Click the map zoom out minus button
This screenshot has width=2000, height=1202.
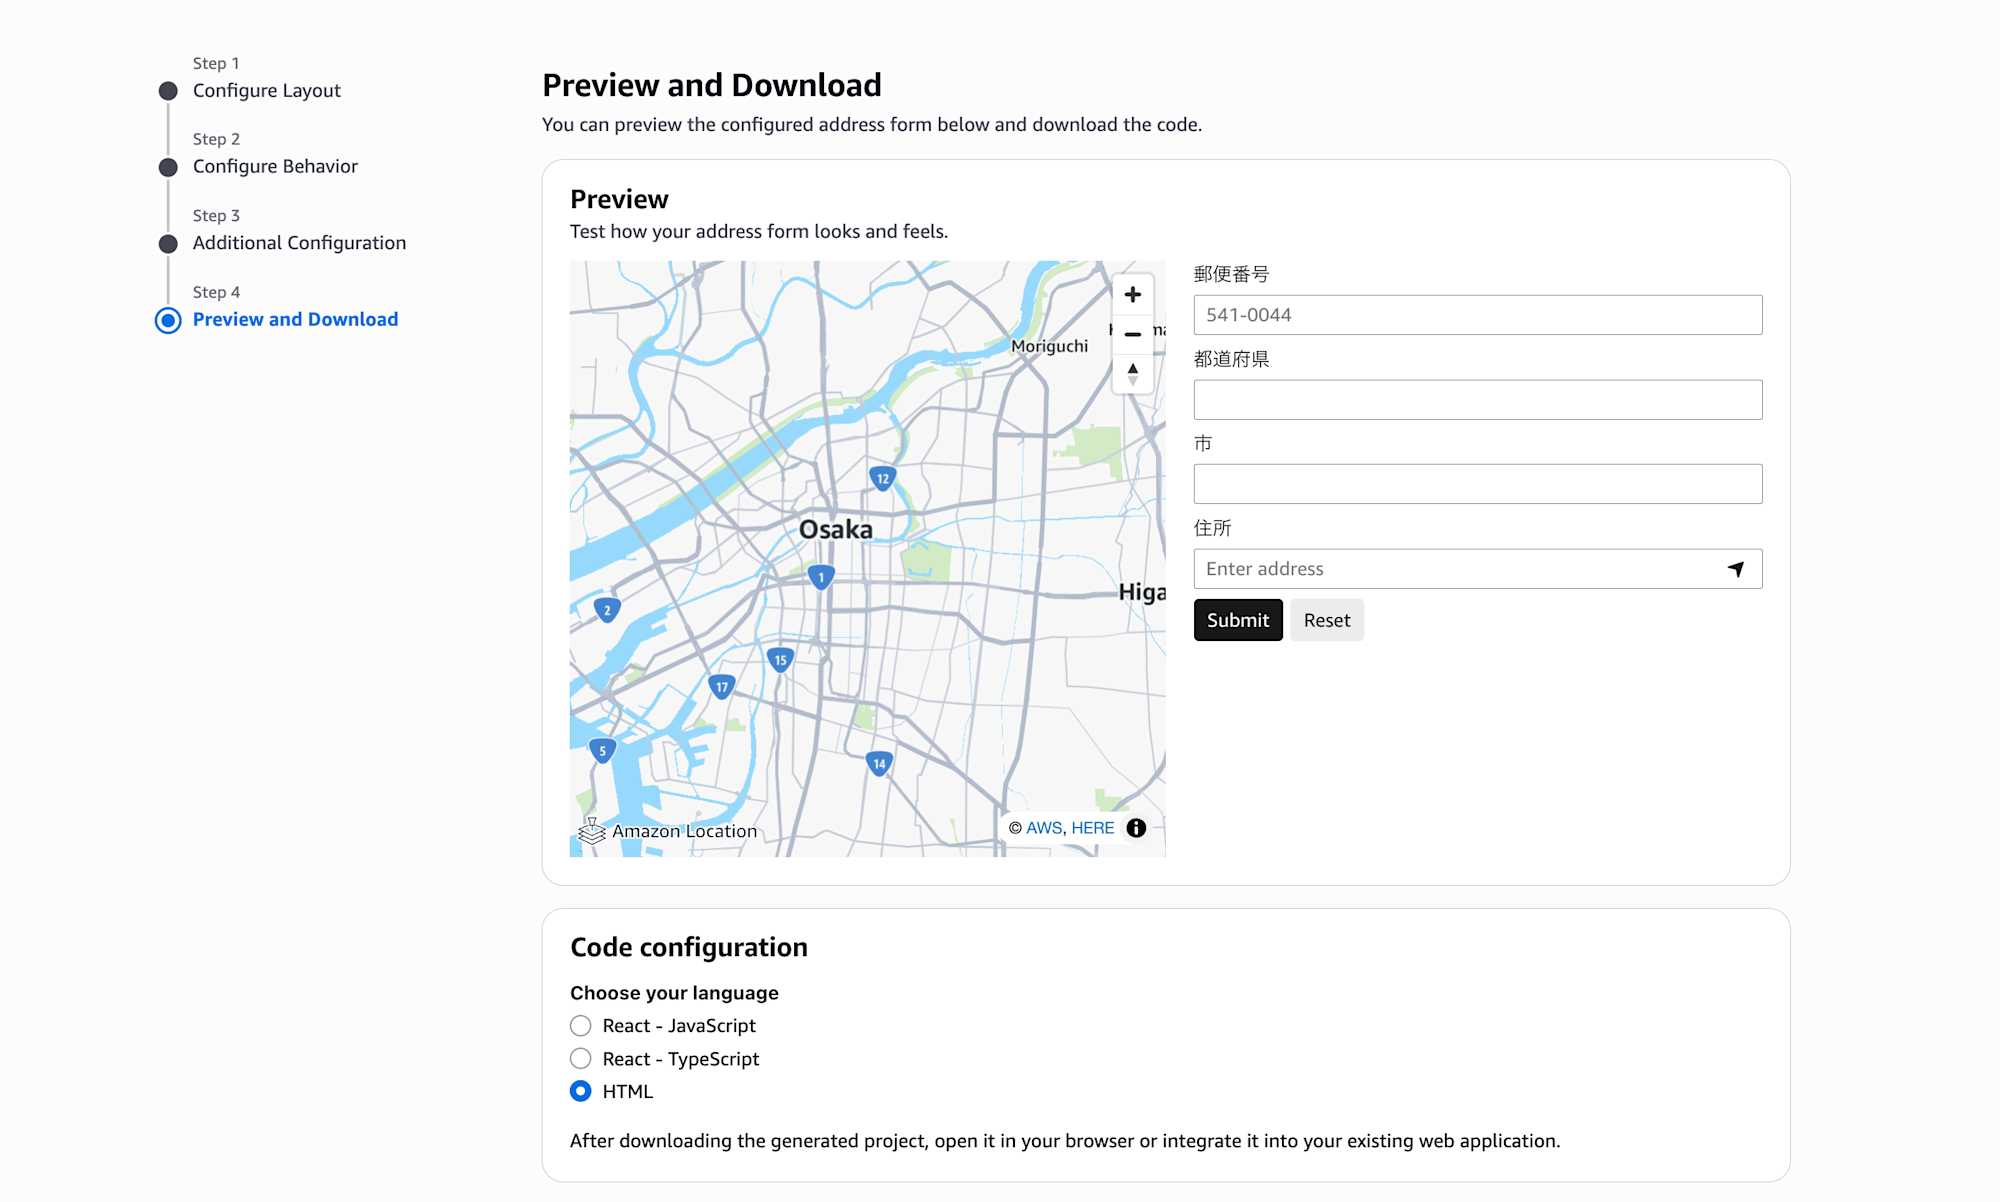tap(1132, 334)
